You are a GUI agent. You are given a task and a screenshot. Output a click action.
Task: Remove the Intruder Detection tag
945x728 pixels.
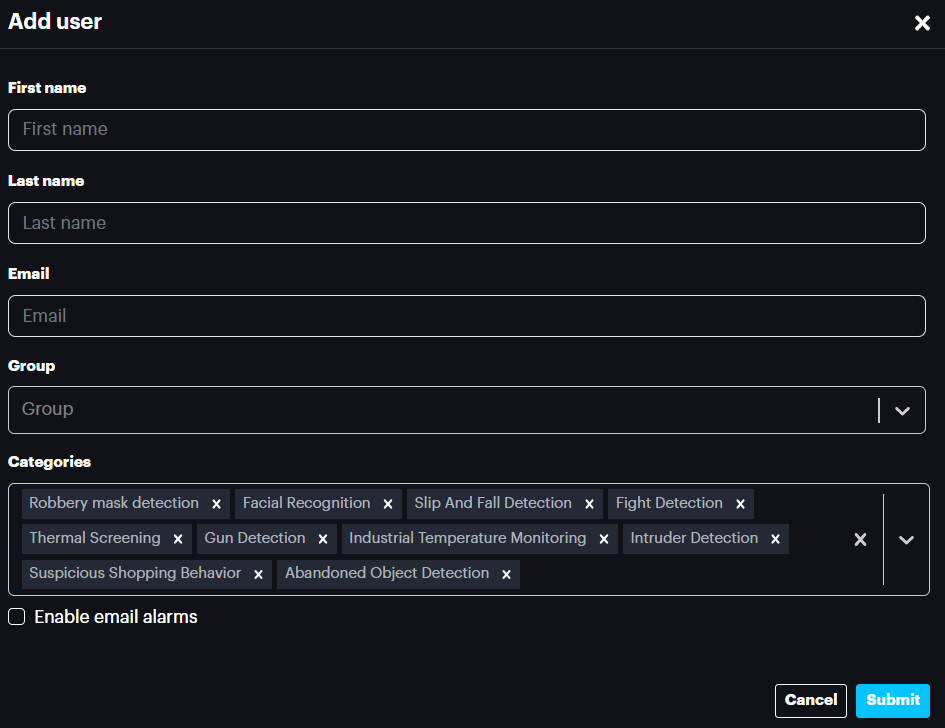(x=775, y=539)
